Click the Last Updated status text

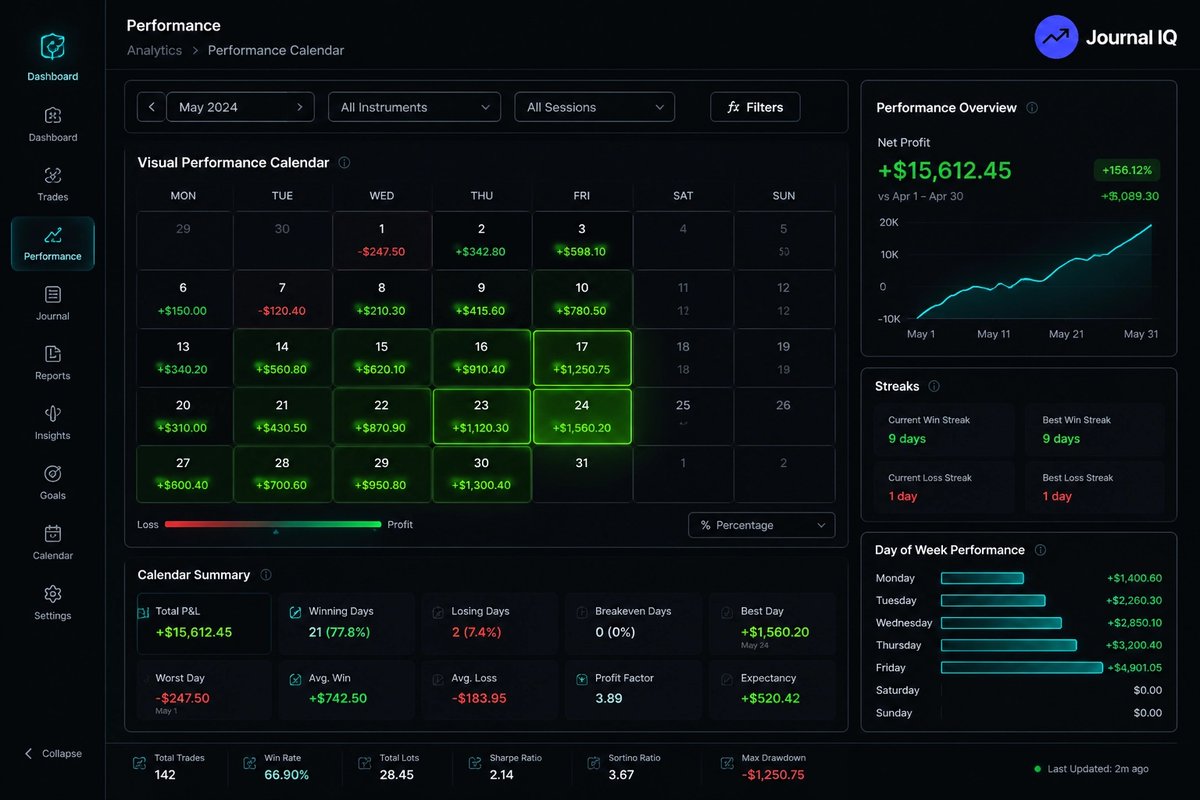1097,769
